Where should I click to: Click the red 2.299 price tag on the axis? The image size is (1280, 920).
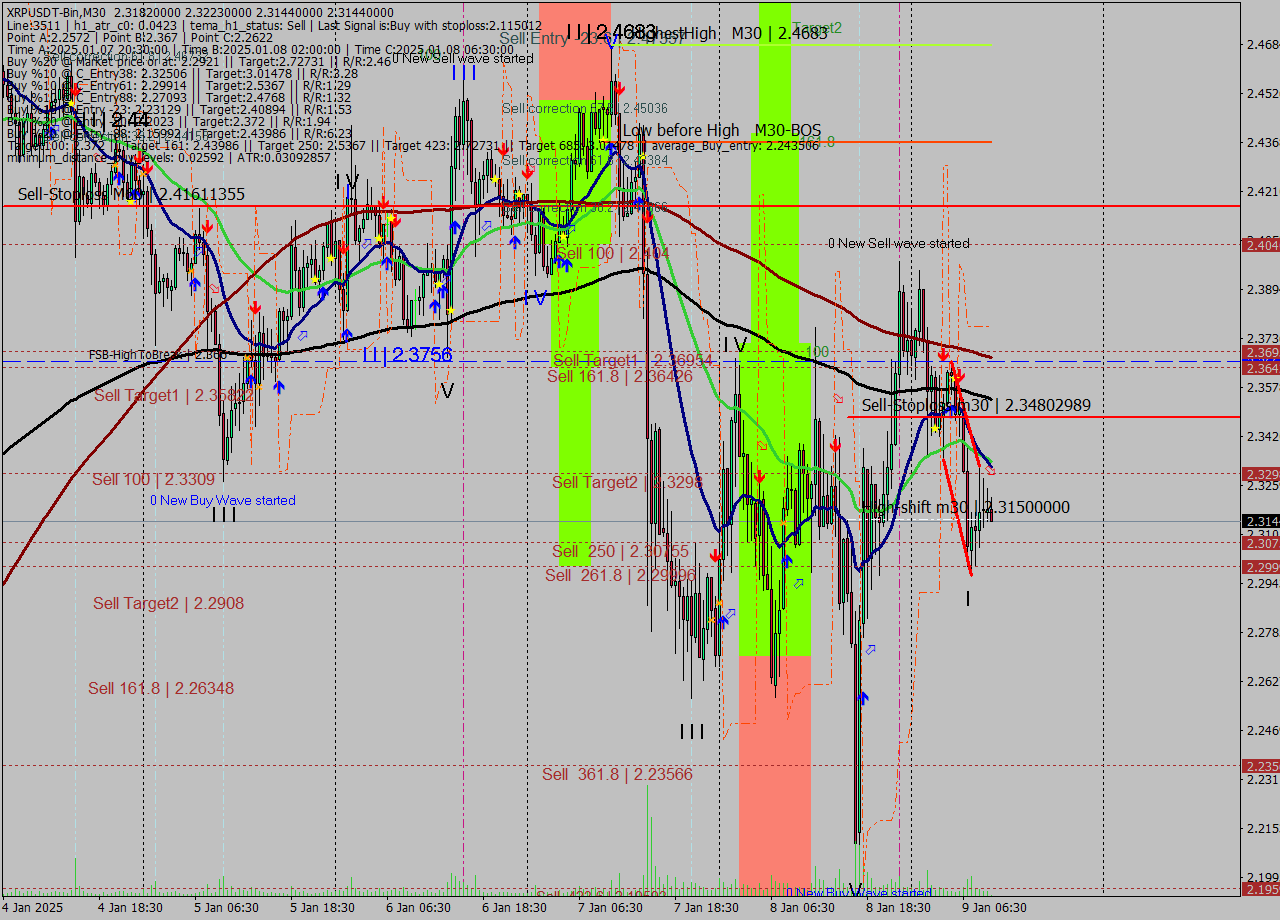click(x=1260, y=566)
